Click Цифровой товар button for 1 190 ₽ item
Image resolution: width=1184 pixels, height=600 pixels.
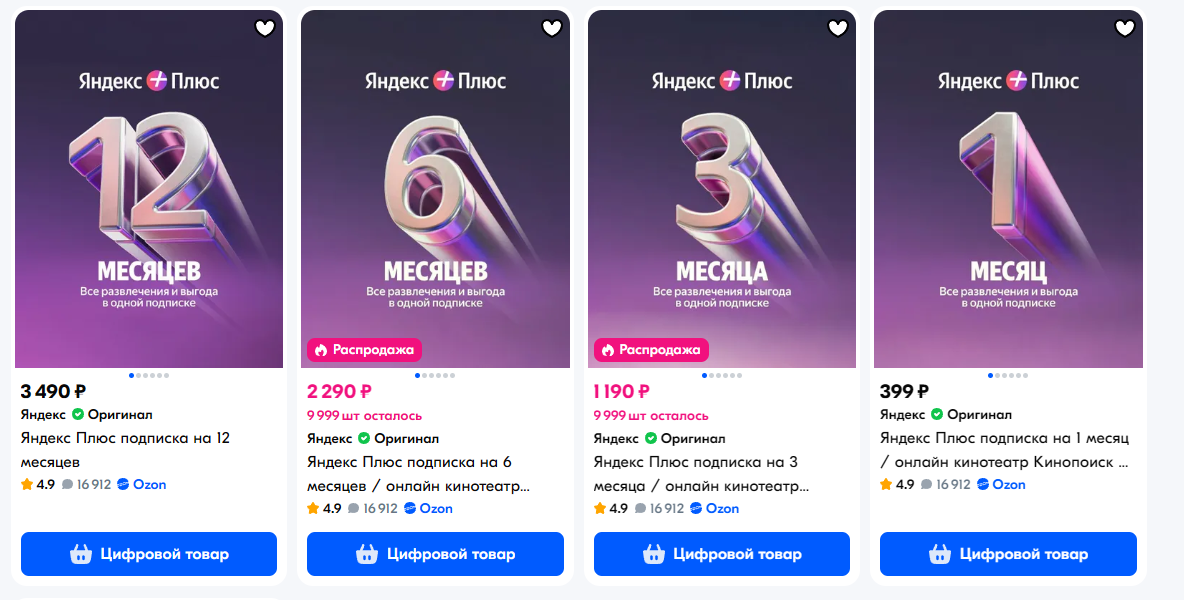click(722, 554)
